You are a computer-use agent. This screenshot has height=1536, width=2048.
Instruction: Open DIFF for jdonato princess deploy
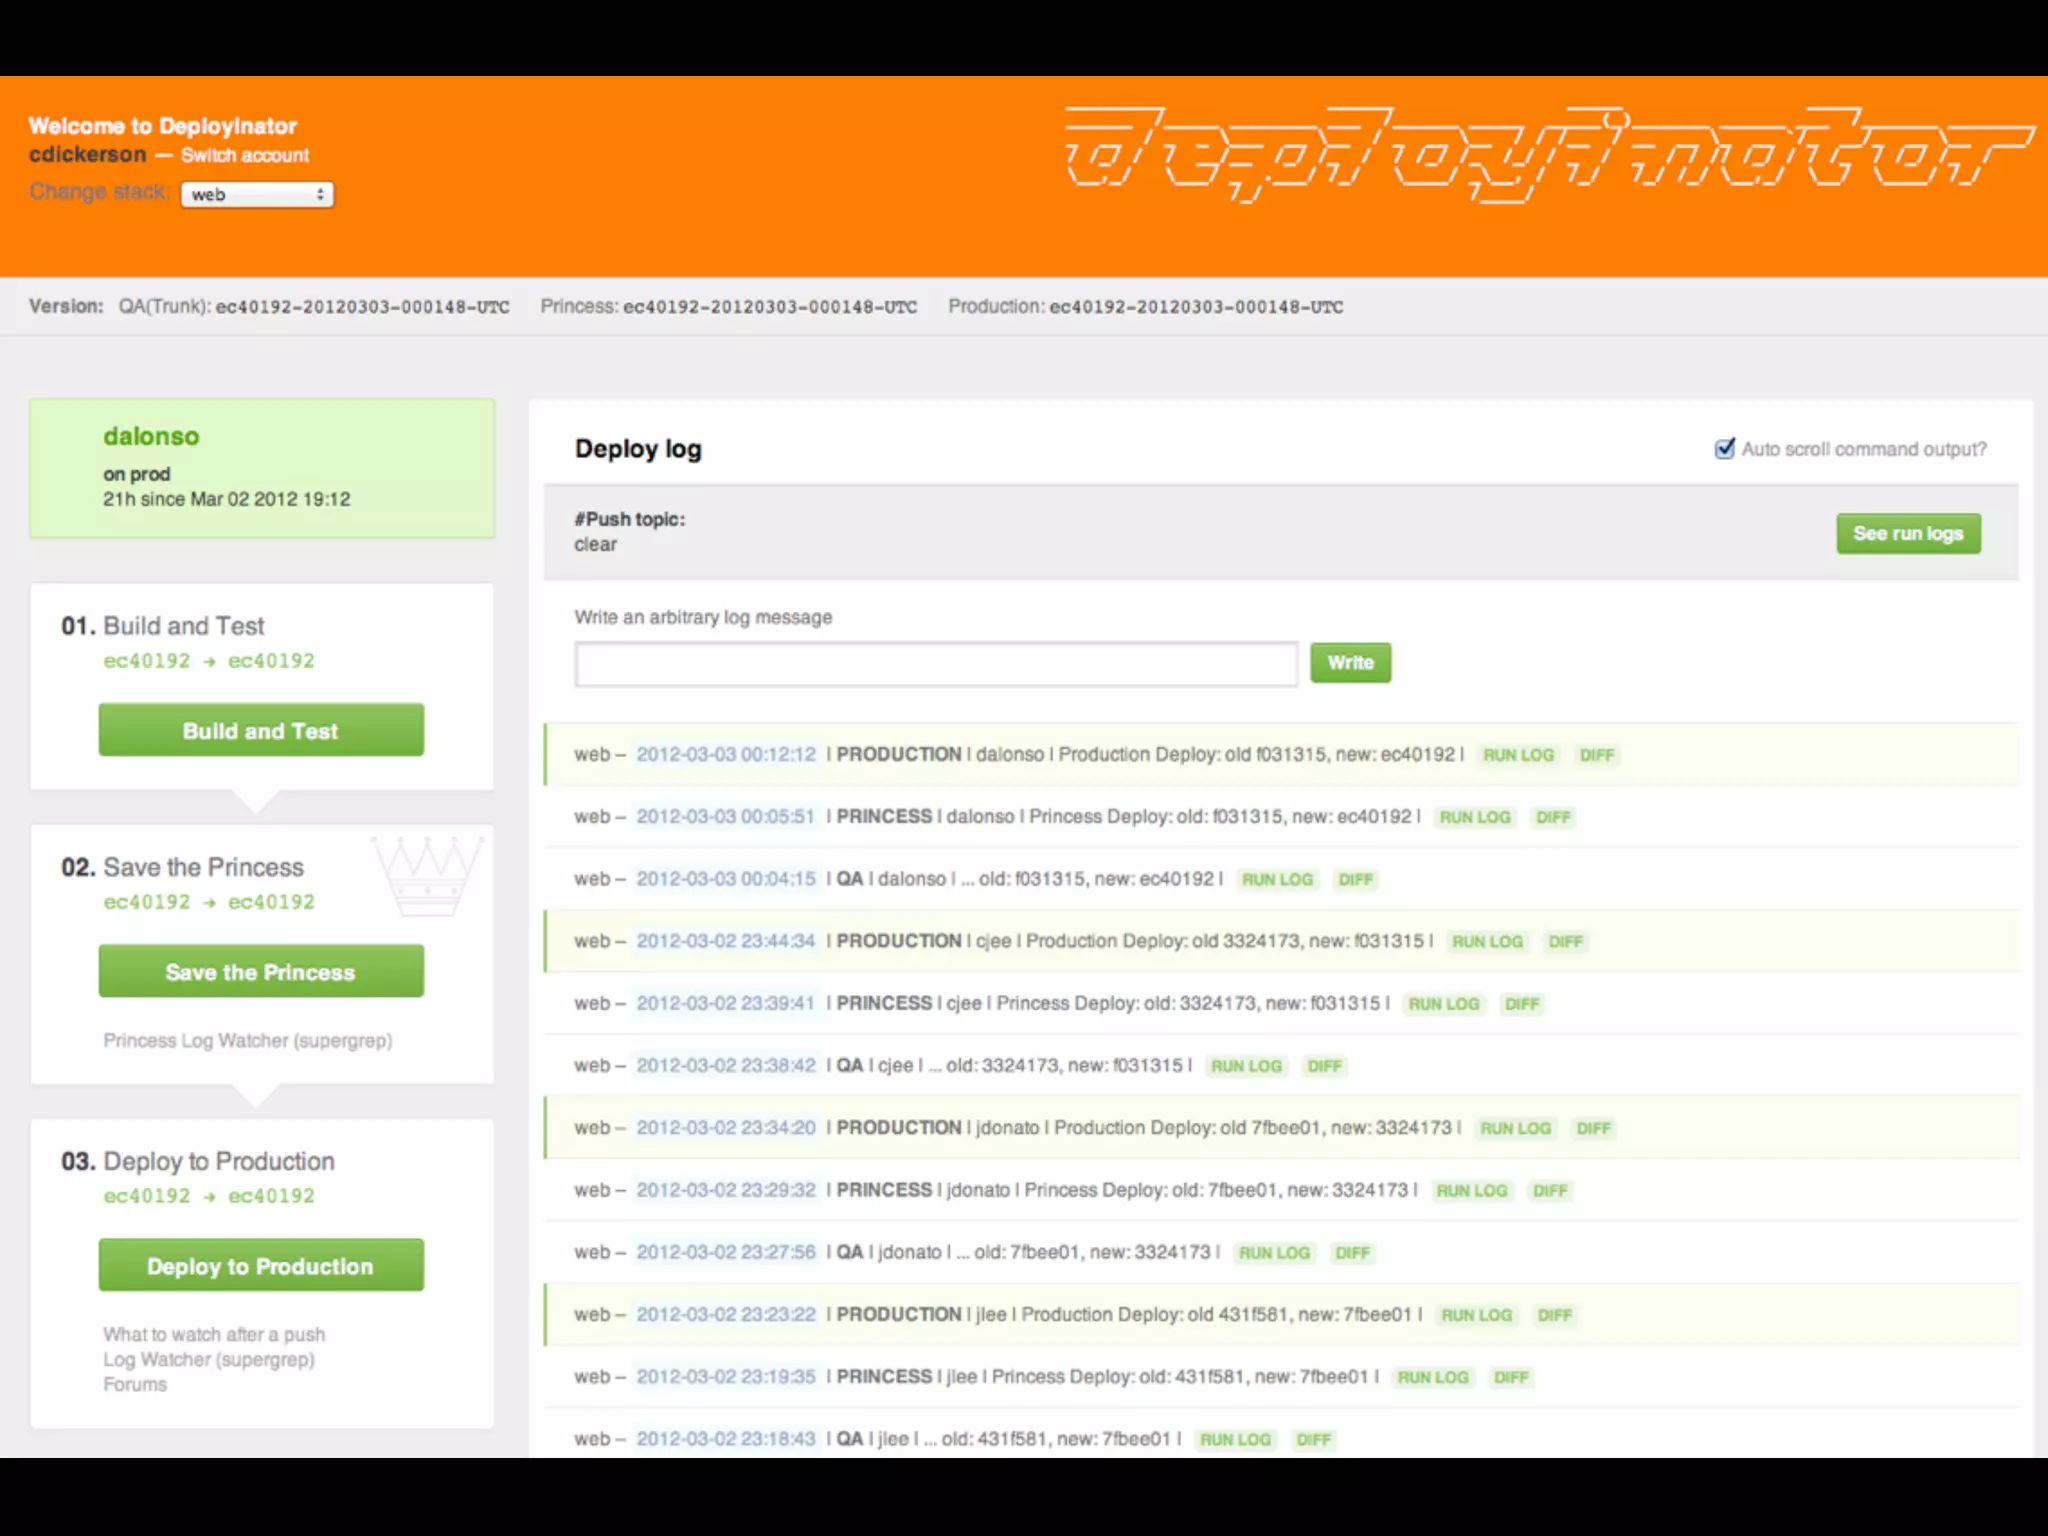[1549, 1191]
